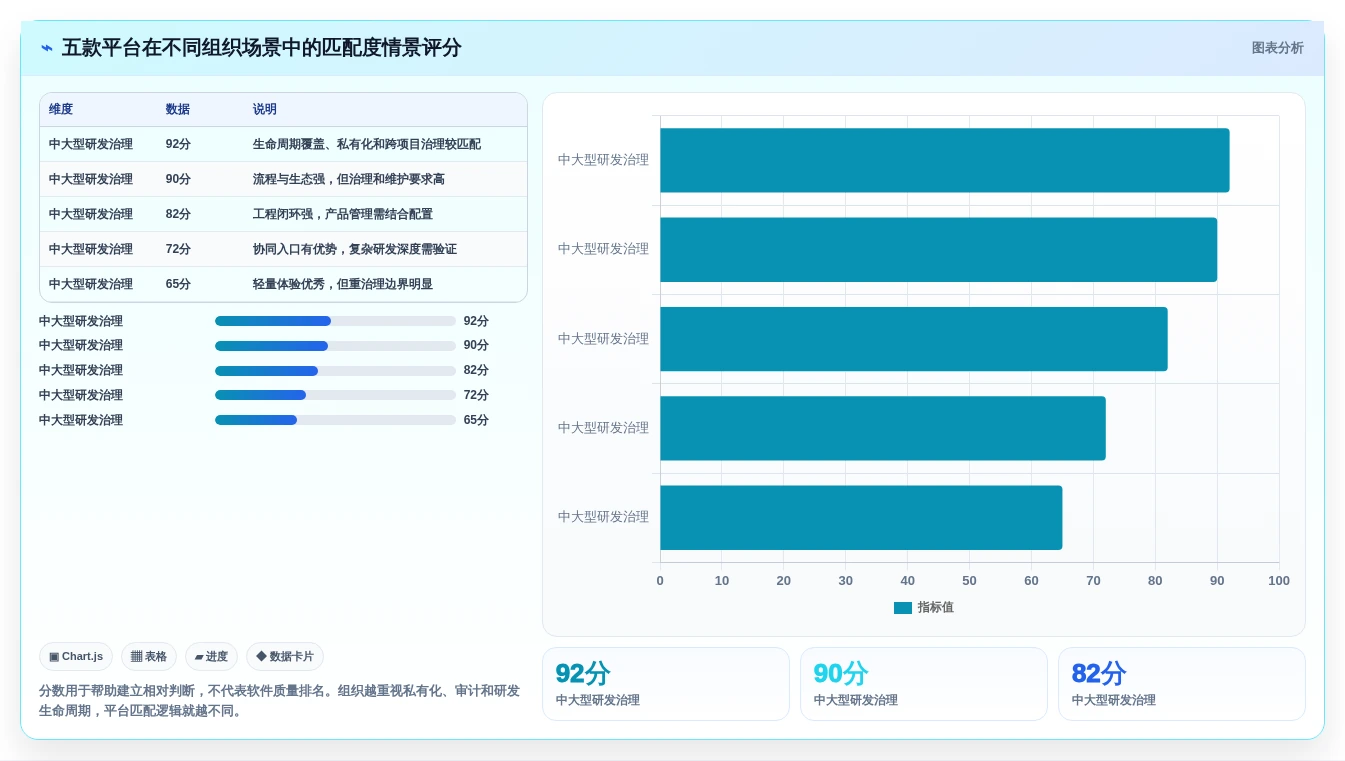Open the 90分 data card
The height and width of the screenshot is (761, 1345).
coord(924,684)
